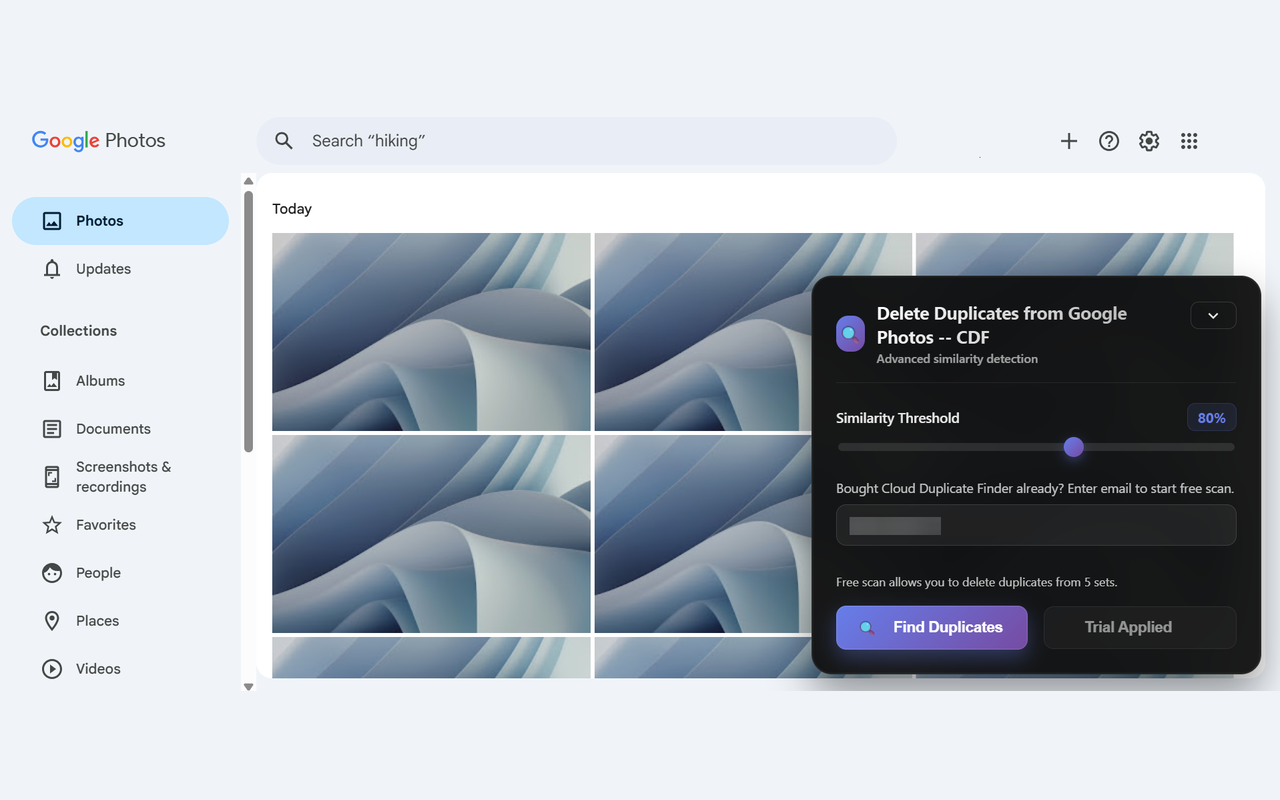Click the search magnifier icon
Image resolution: width=1280 pixels, height=800 pixels.
(284, 141)
